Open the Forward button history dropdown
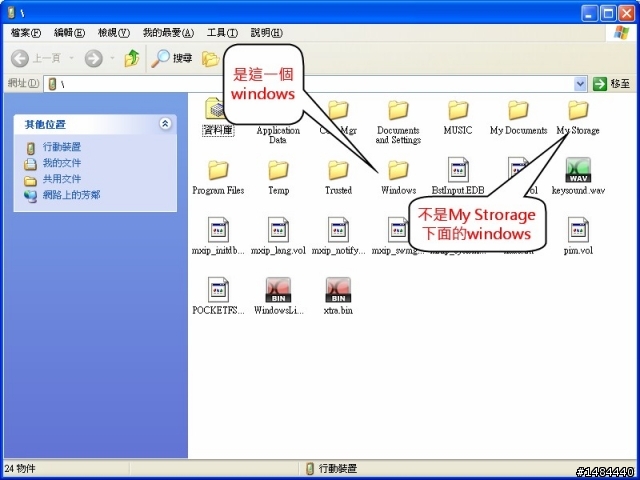Screen dimensions: 640x480 coord(112,58)
